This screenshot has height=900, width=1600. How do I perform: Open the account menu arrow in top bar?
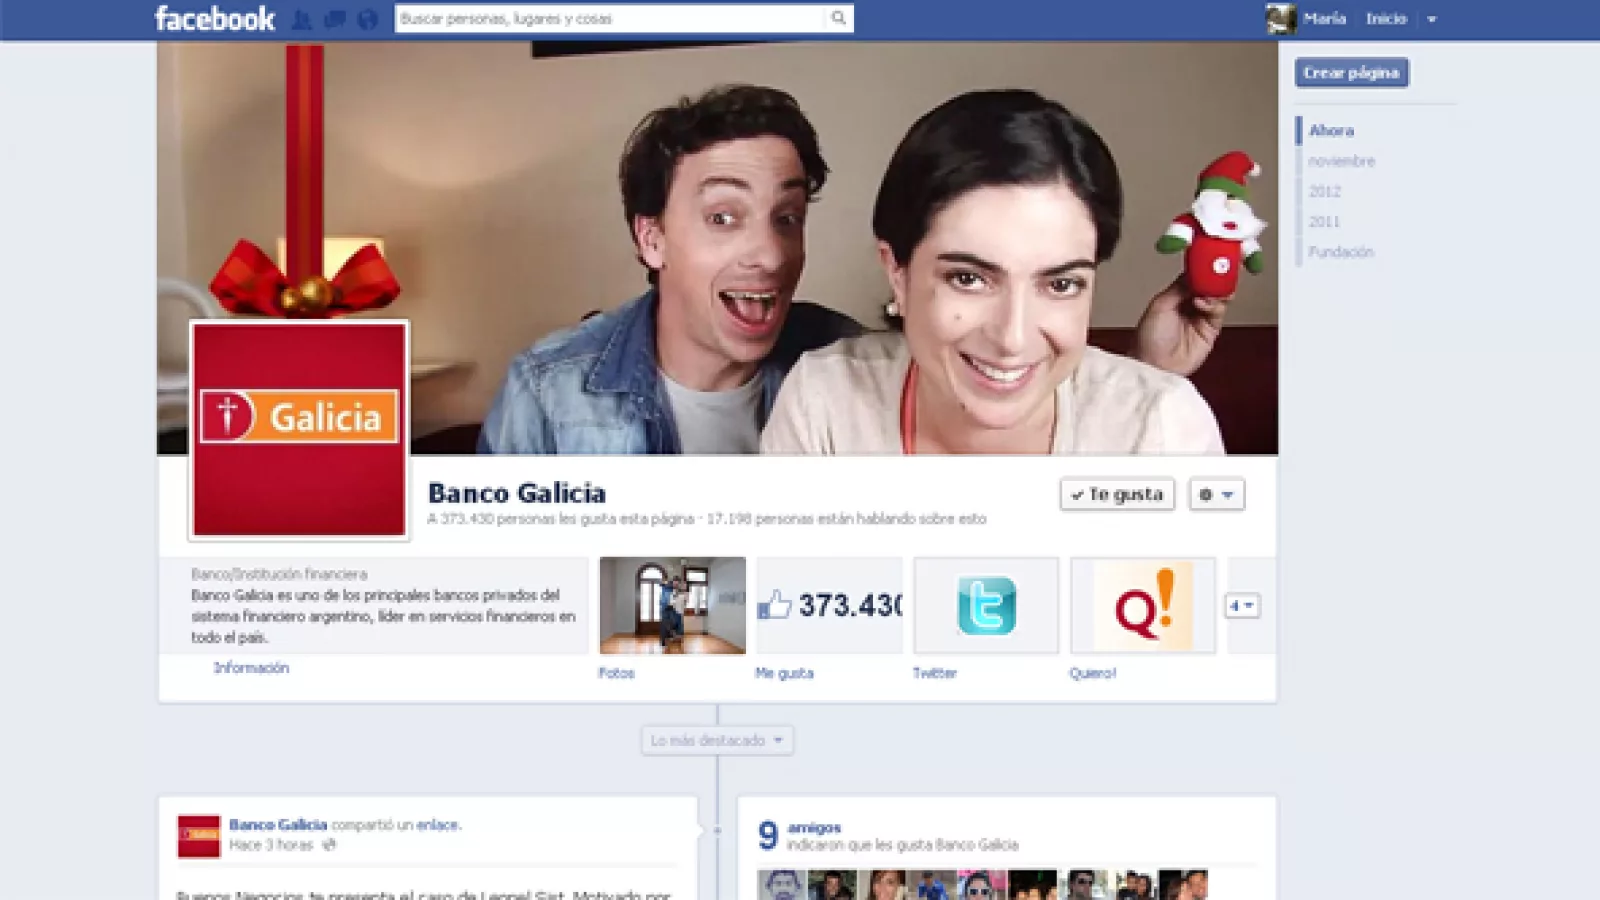tap(1431, 19)
